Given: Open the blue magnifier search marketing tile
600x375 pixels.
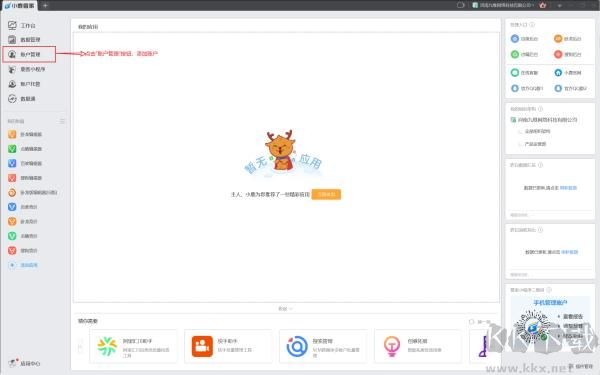Looking at the screenshot, I should 323,346.
